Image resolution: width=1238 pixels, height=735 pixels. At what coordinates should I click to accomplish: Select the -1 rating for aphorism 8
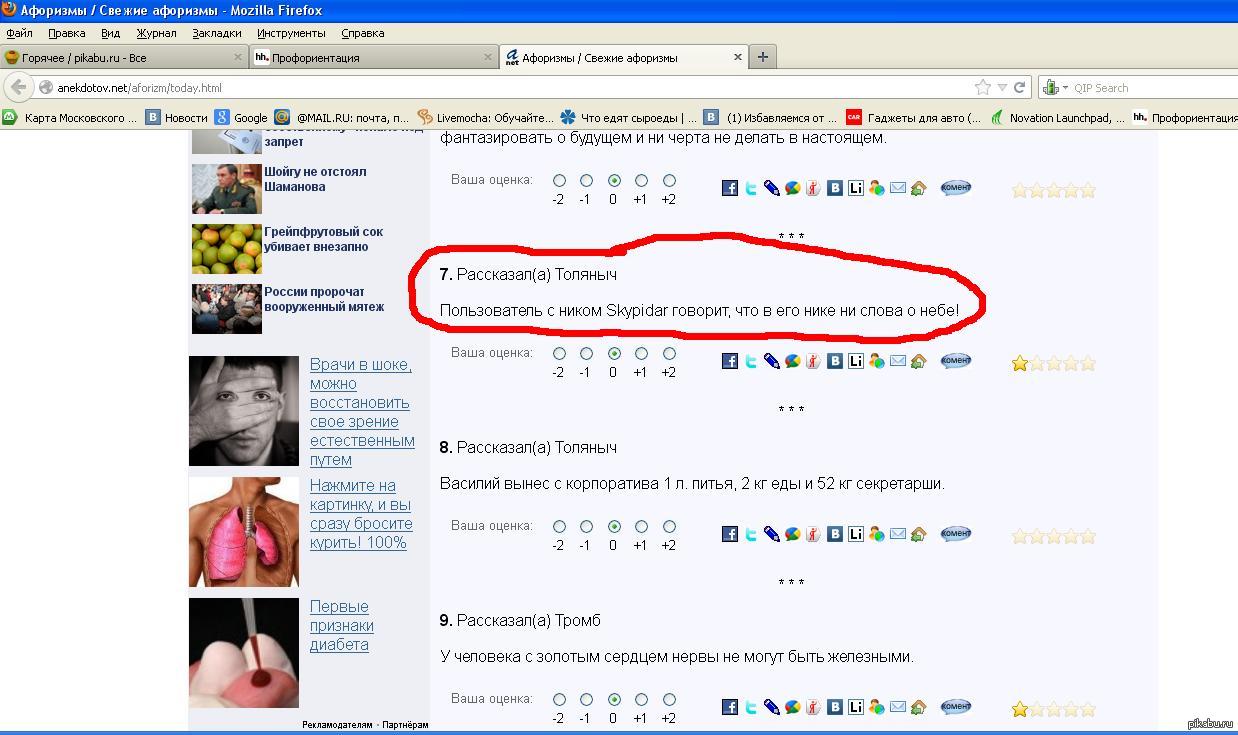pyautogui.click(x=586, y=526)
